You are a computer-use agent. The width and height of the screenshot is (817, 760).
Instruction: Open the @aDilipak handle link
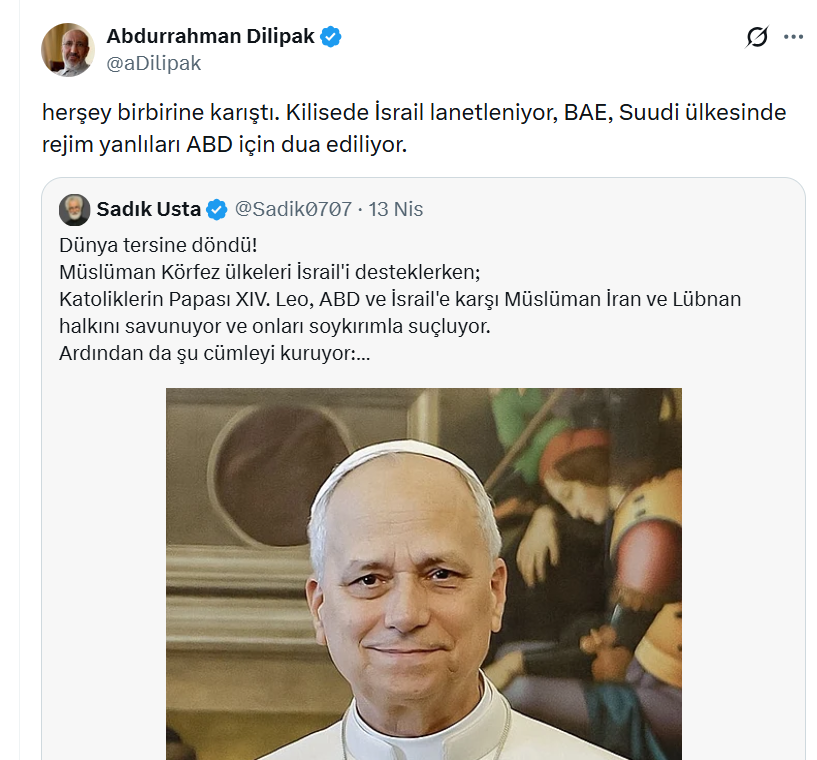click(154, 64)
